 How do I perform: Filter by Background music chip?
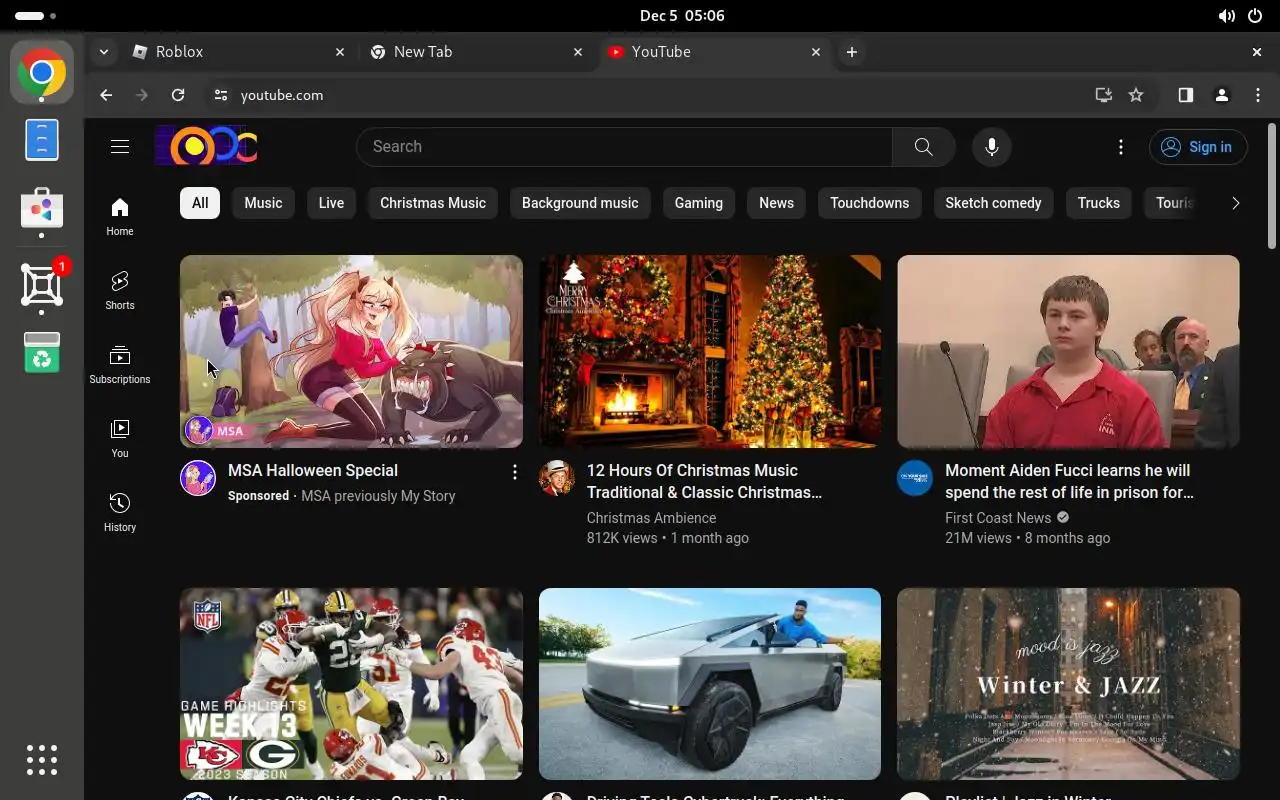click(580, 203)
